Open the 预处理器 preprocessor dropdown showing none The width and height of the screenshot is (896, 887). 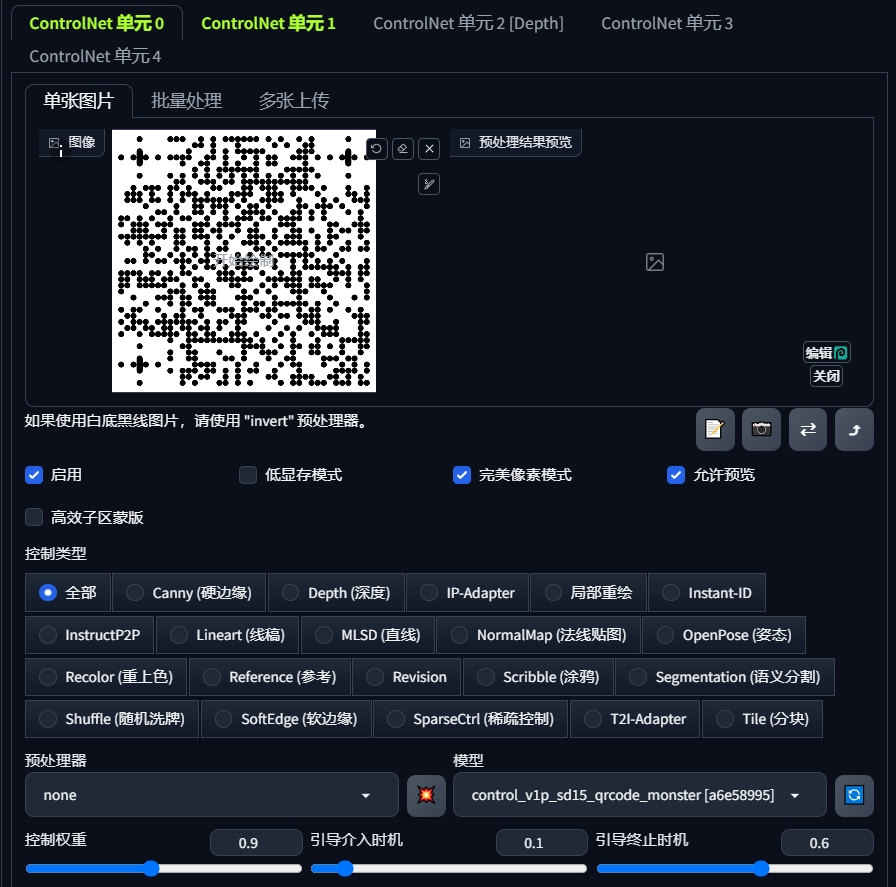click(x=211, y=795)
